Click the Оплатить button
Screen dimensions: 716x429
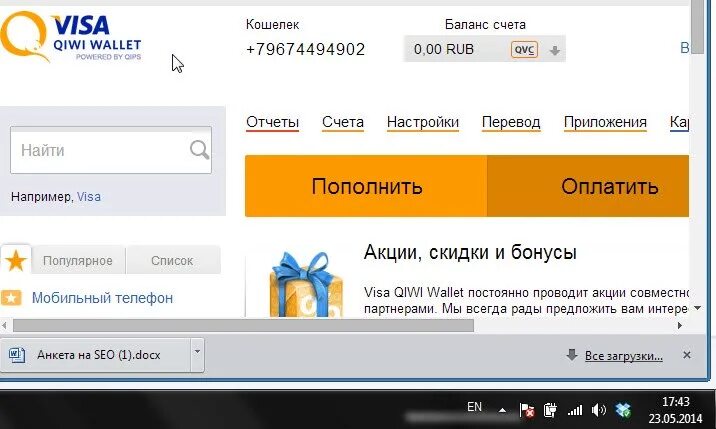click(x=588, y=186)
